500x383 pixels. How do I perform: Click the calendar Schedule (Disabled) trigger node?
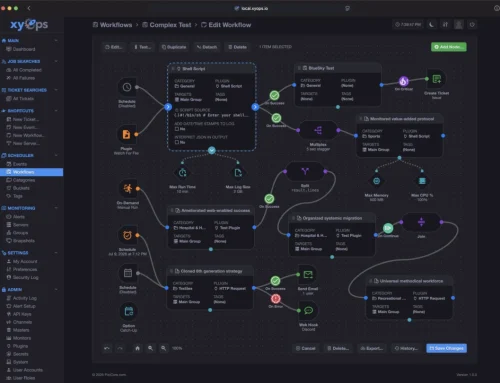(x=128, y=273)
